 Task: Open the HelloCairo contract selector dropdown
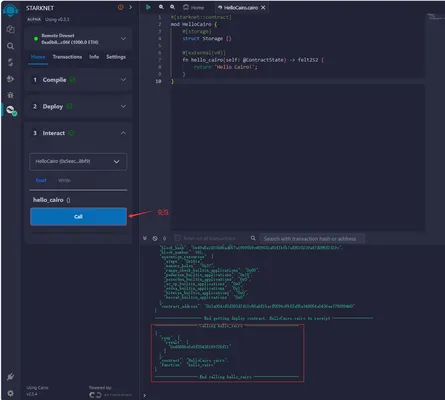click(x=78, y=162)
